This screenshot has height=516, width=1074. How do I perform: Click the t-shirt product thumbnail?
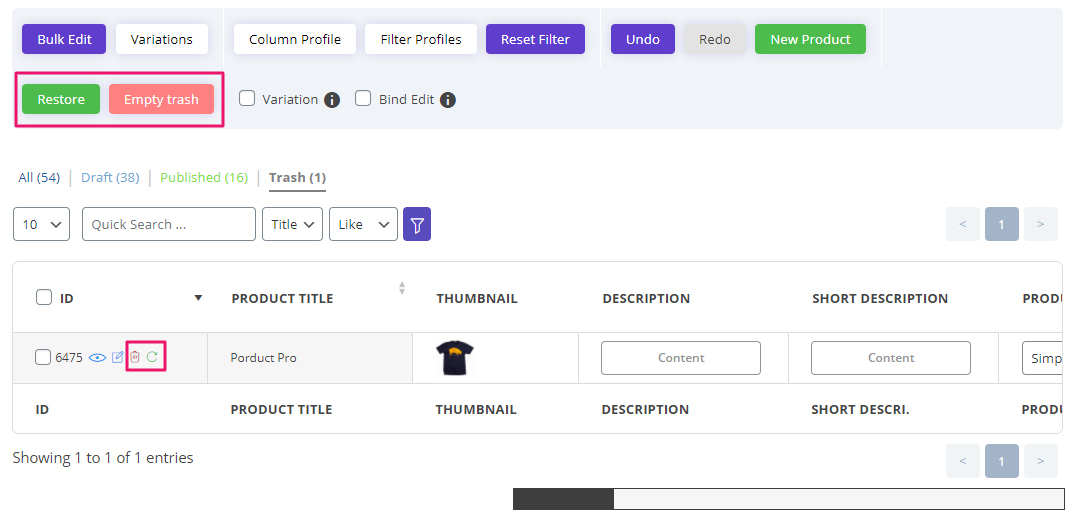click(x=455, y=358)
